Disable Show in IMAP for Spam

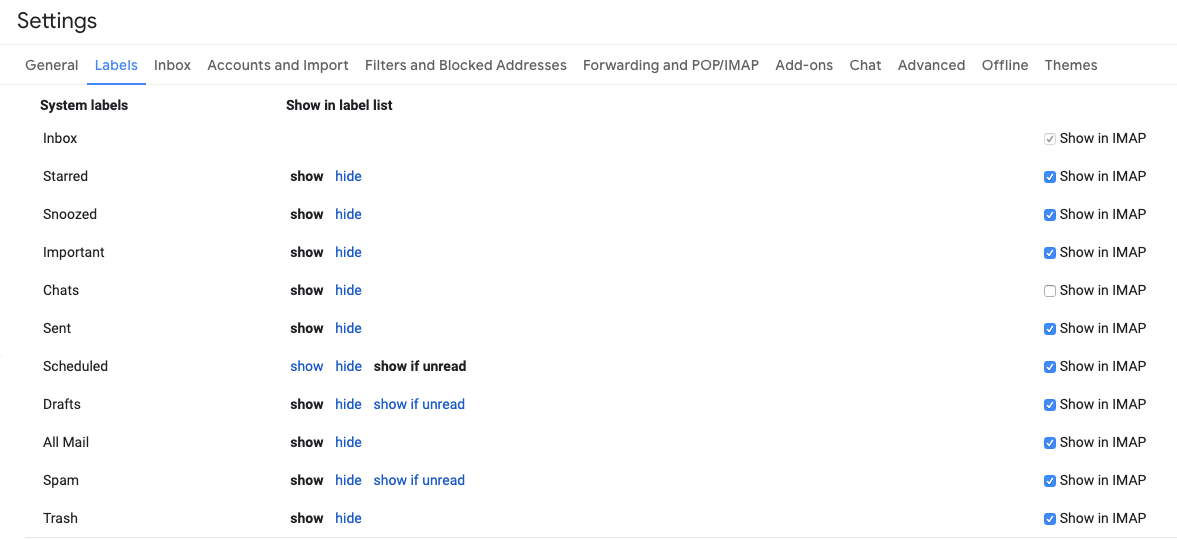1050,481
